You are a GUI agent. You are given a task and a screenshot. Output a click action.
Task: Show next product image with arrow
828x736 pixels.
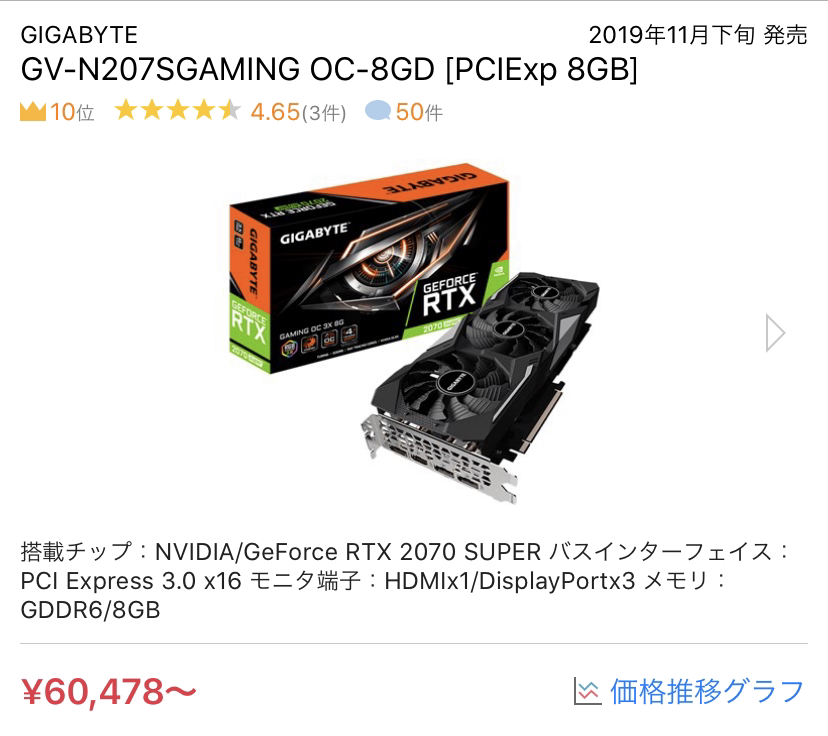pos(775,333)
